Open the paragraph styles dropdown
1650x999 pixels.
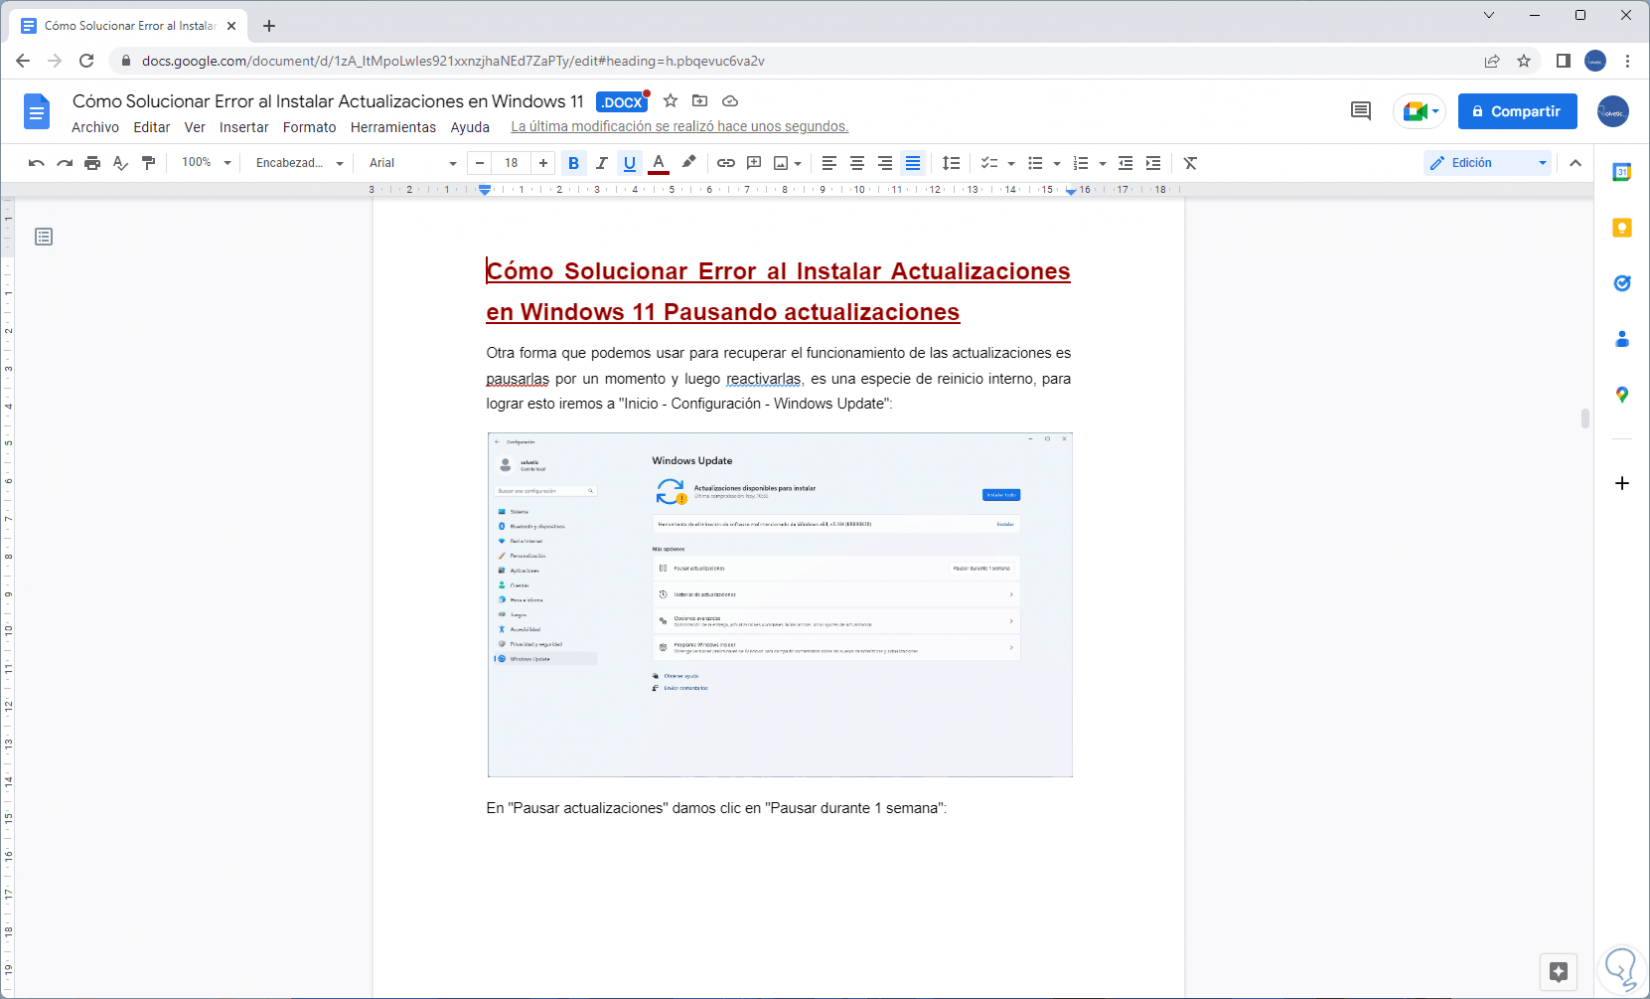(299, 163)
